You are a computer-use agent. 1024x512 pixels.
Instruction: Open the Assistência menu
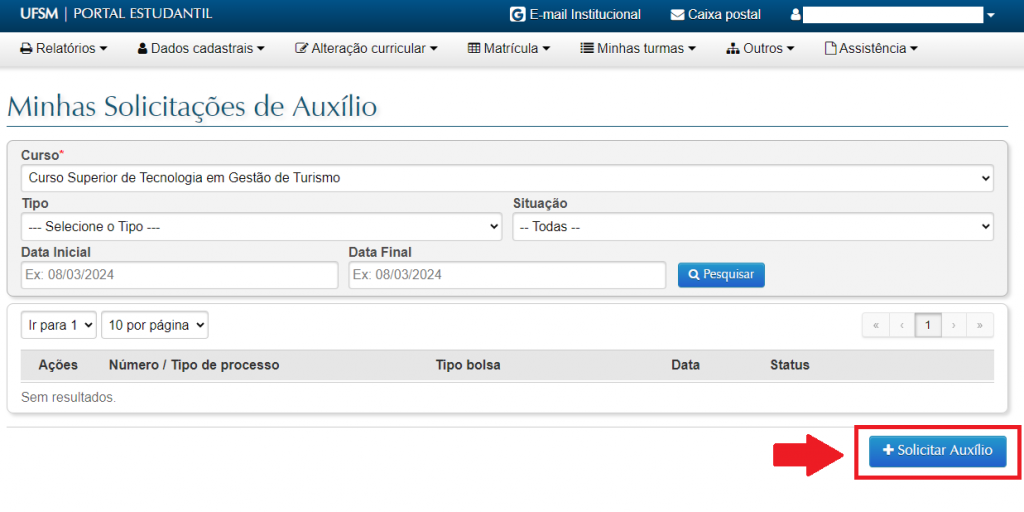point(870,48)
